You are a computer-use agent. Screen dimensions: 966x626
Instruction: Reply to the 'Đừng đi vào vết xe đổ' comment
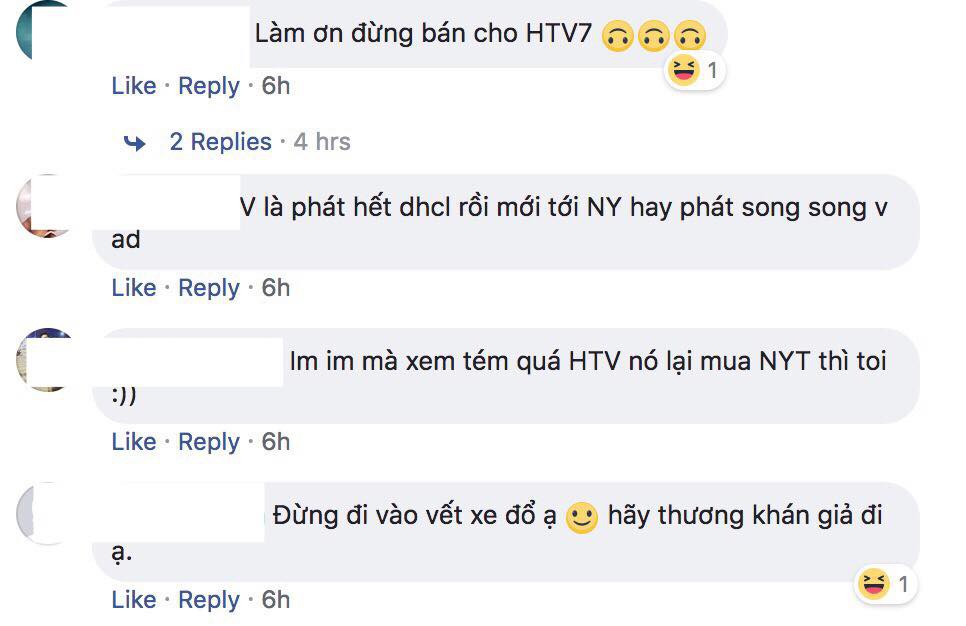tap(209, 600)
